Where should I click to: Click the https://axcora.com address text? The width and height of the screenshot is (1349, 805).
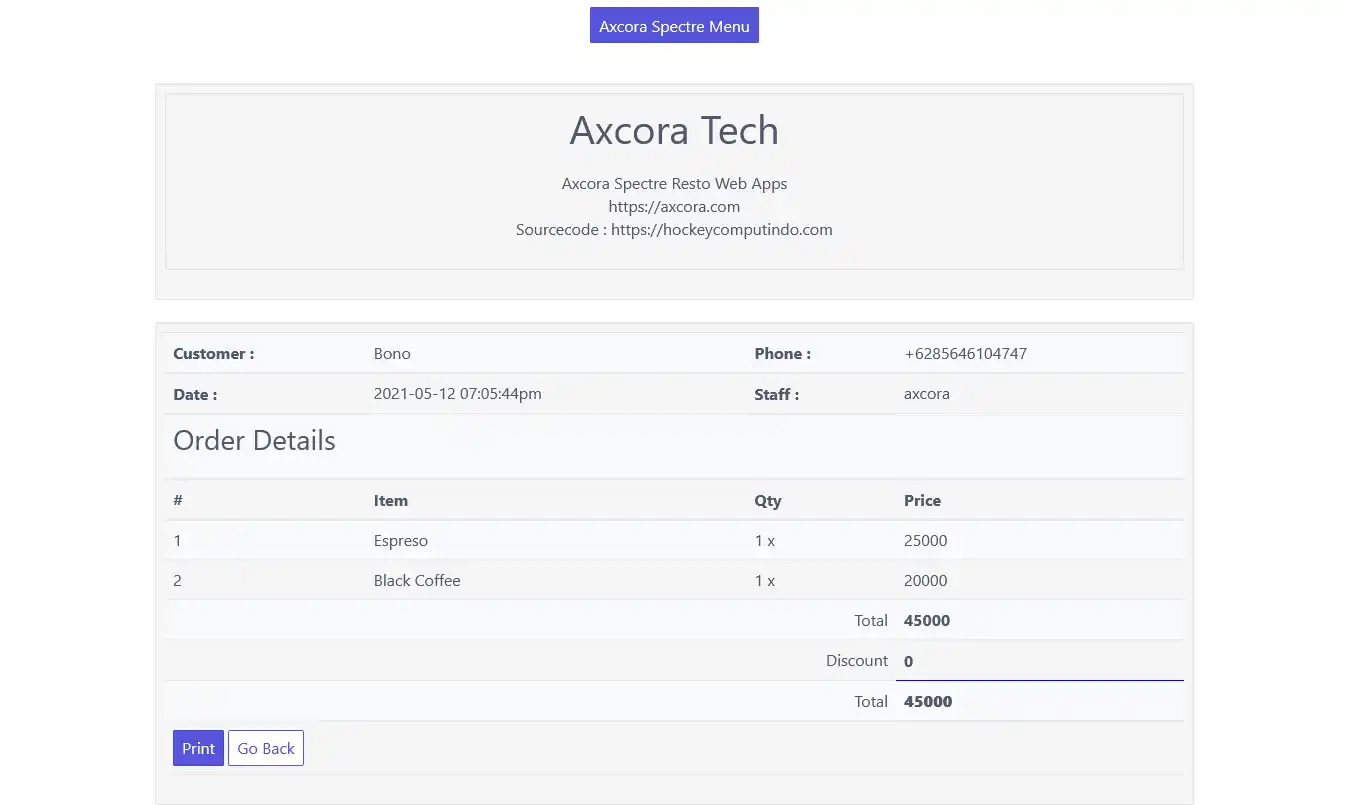[674, 207]
